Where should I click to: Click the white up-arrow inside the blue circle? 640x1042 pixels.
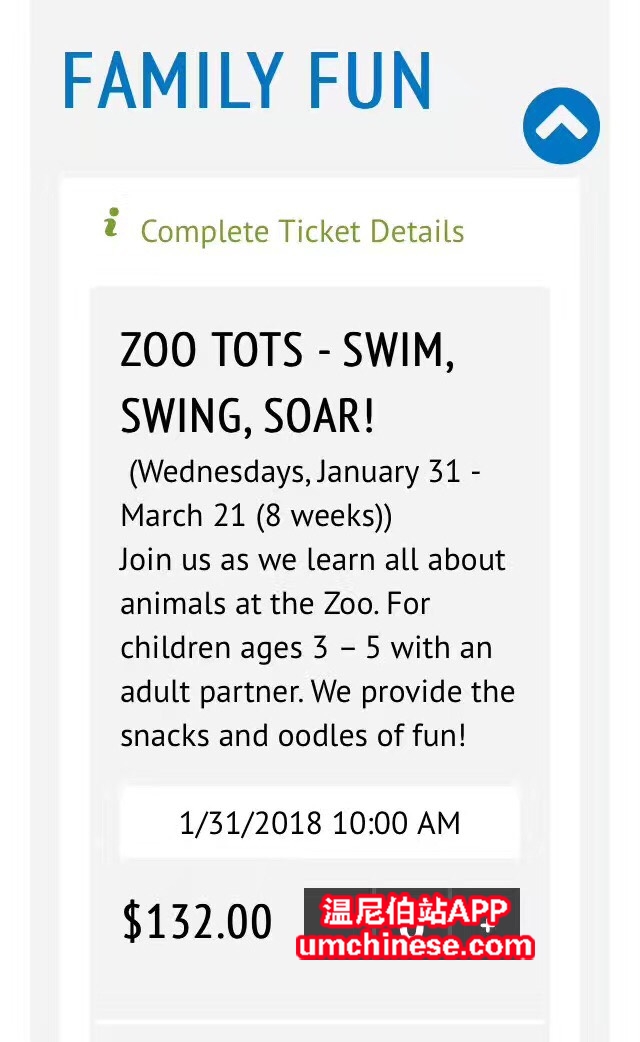(561, 123)
